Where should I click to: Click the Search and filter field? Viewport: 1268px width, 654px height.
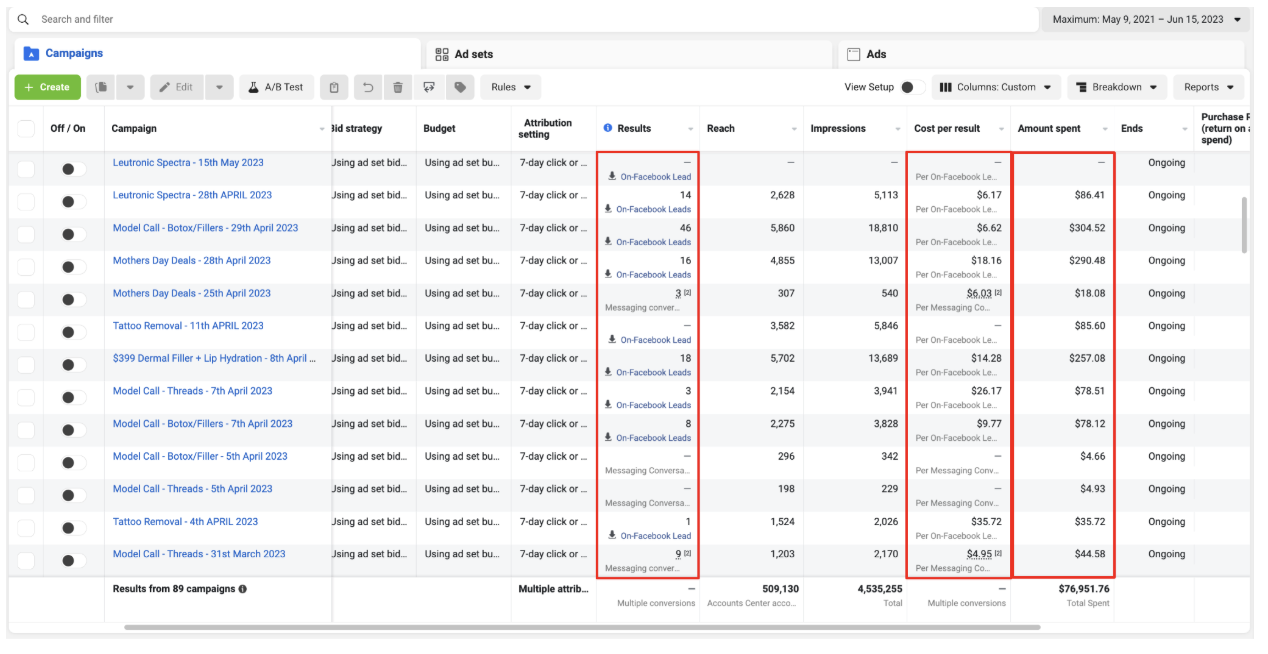point(525,19)
